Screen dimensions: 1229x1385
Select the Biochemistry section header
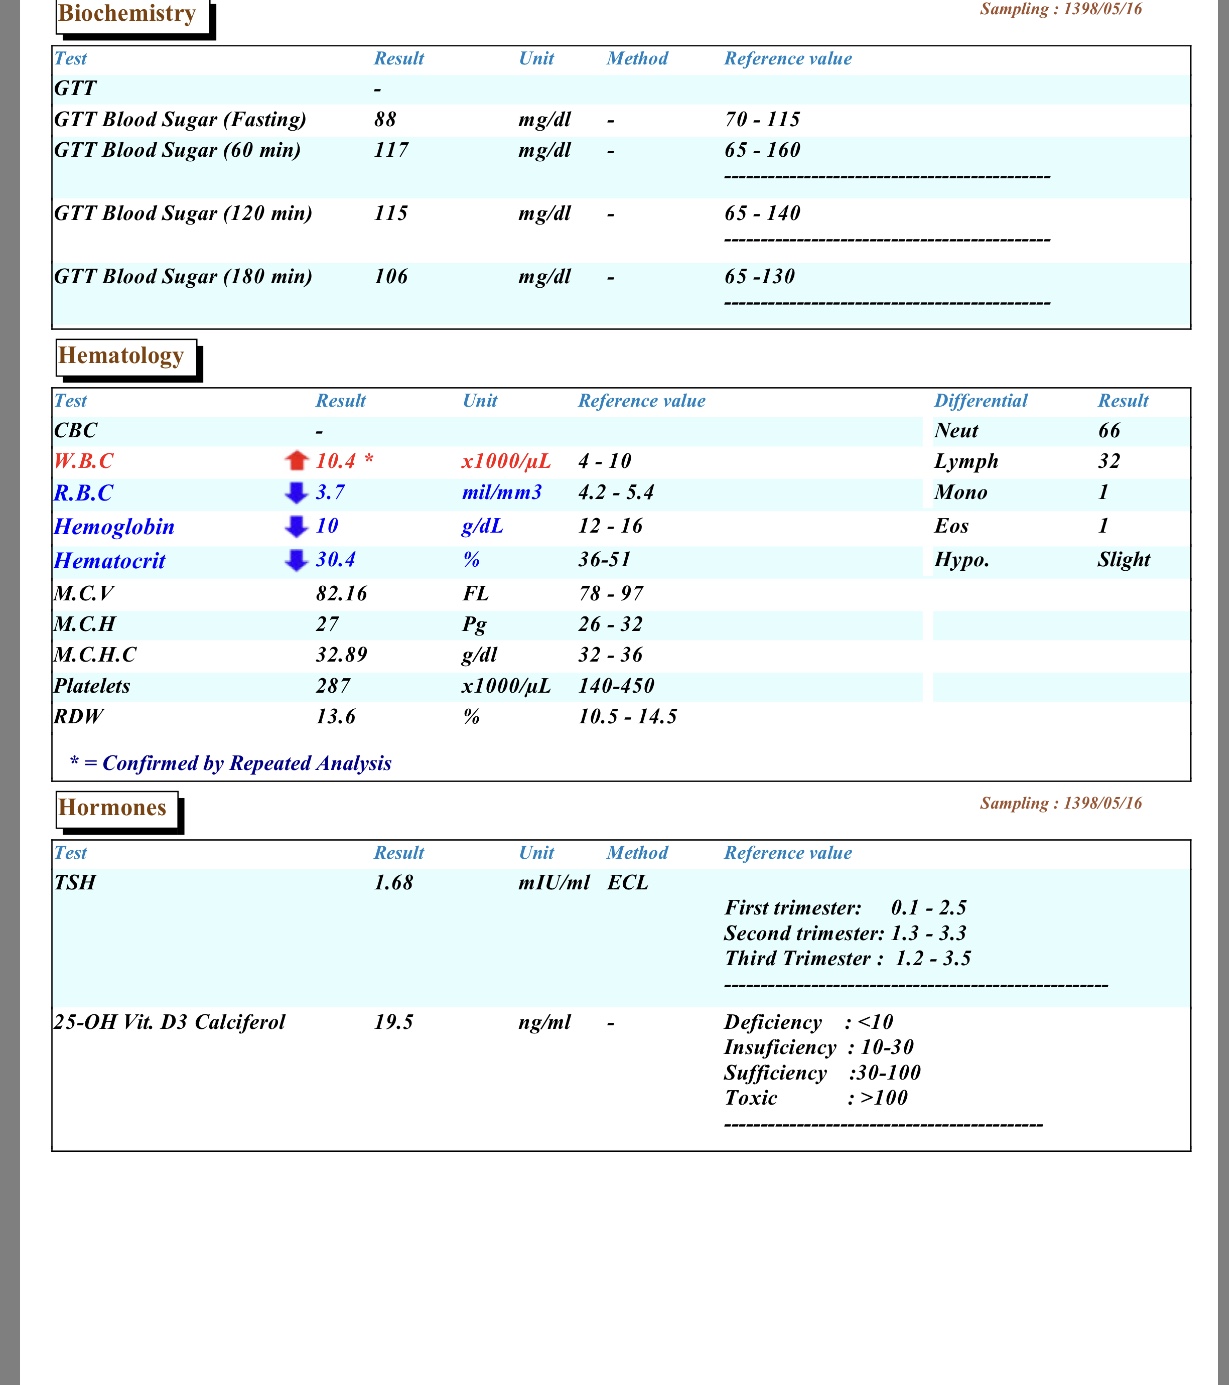point(127,14)
